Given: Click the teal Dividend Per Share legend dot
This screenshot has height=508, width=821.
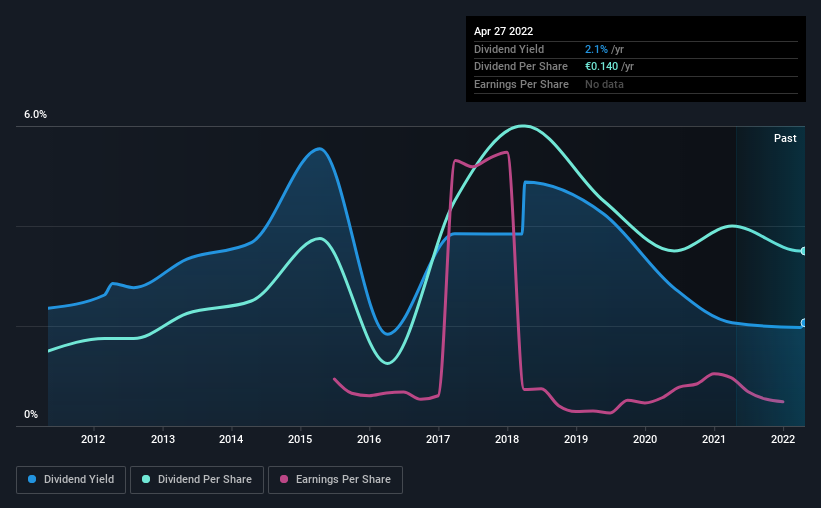Looking at the screenshot, I should tap(146, 479).
